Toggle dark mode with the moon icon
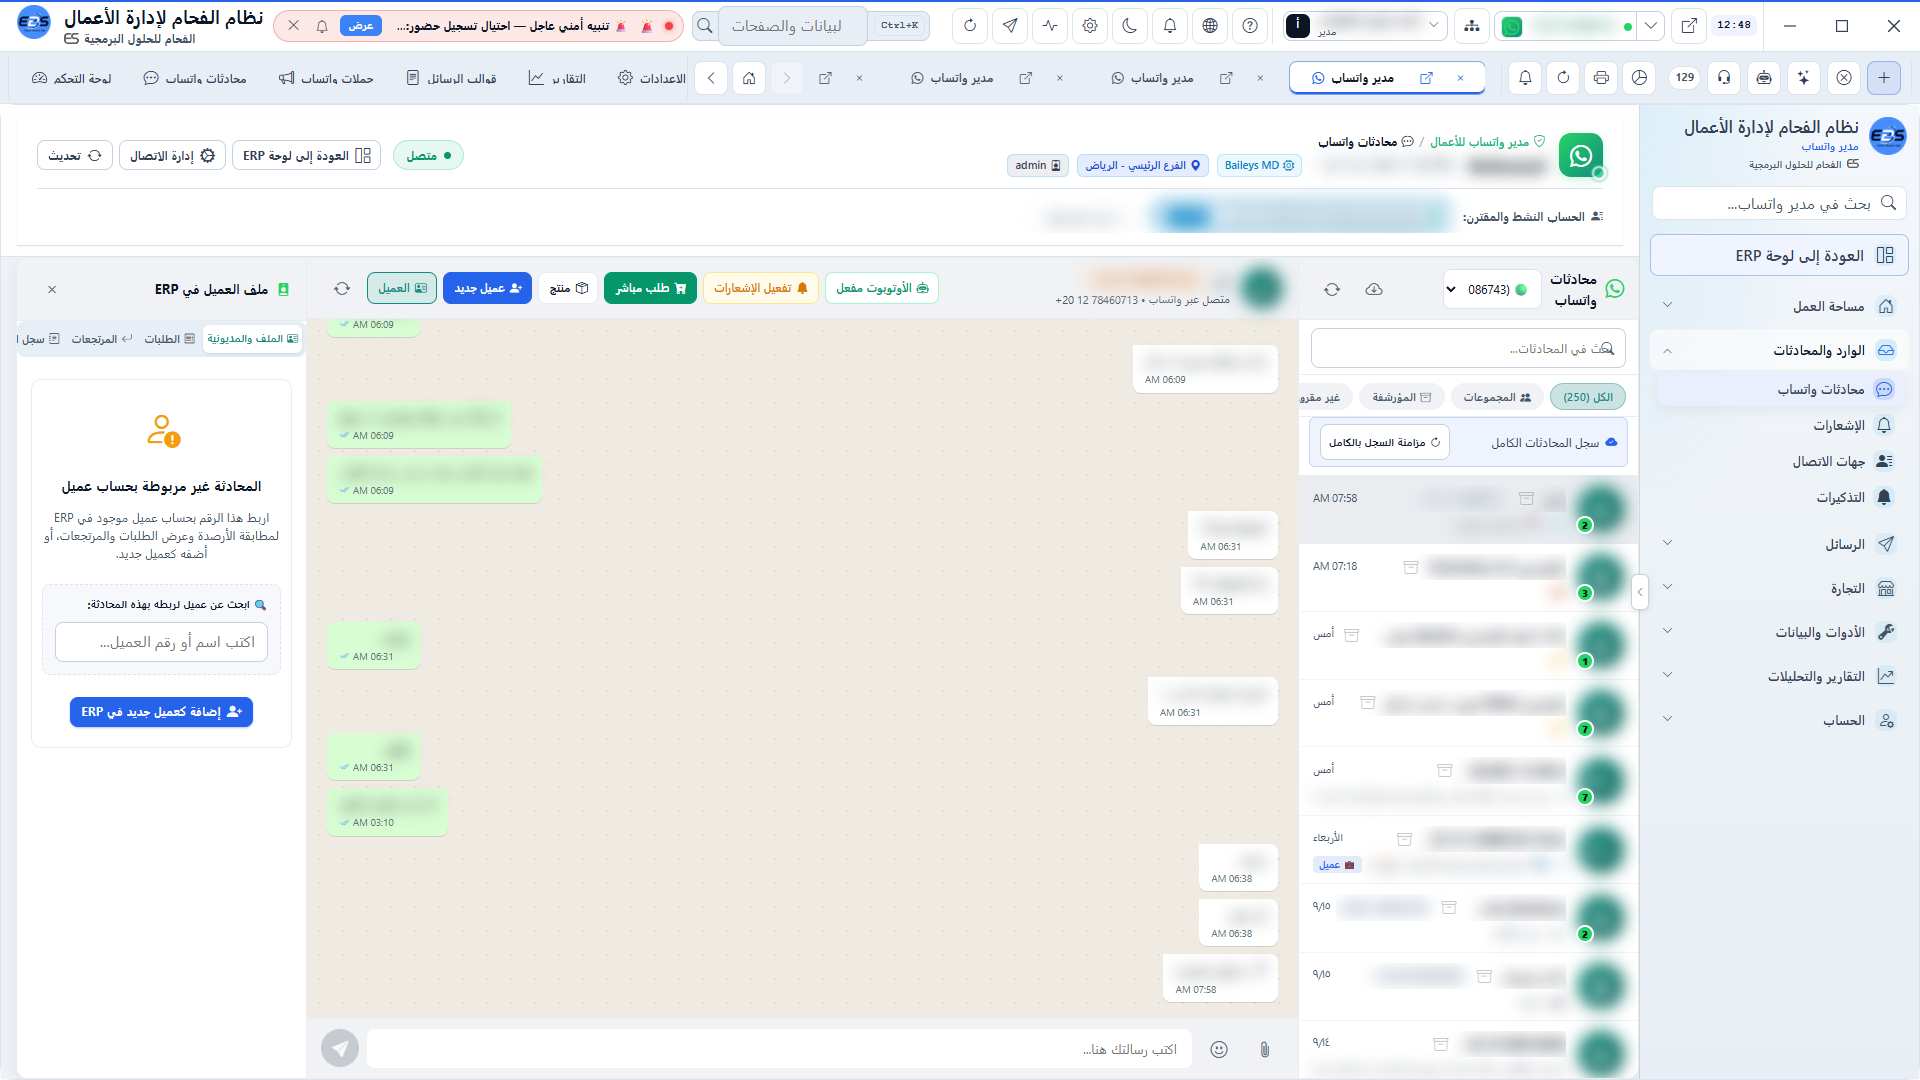Image resolution: width=1920 pixels, height=1080 pixels. 1130,26
